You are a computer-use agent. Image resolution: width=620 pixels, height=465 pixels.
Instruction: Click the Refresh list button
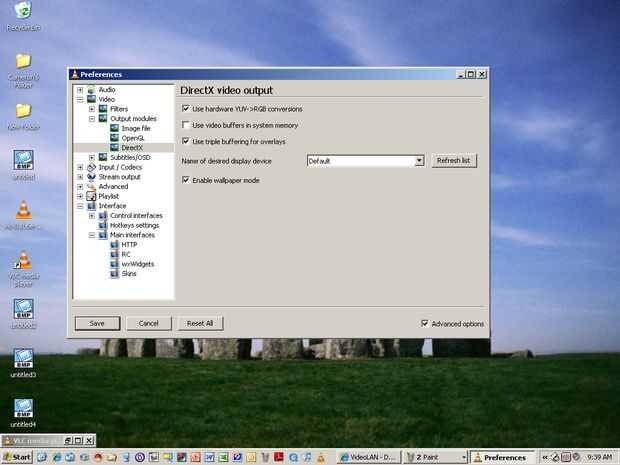click(x=454, y=161)
